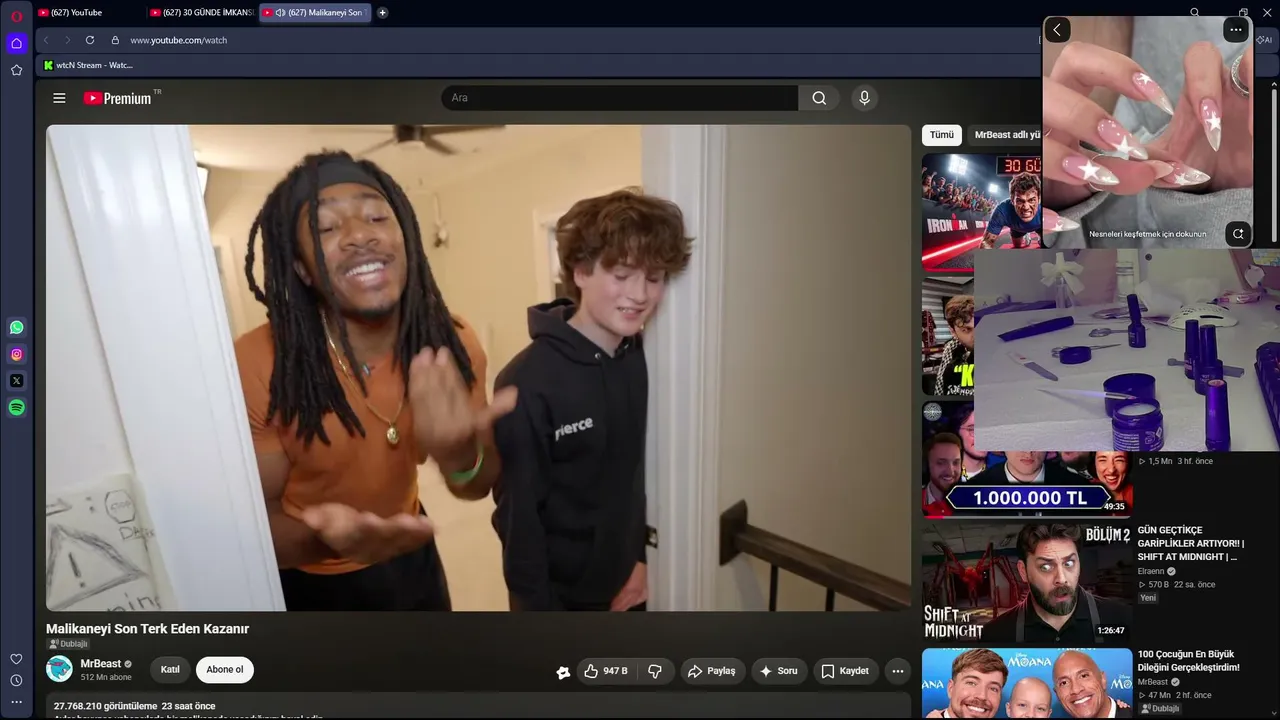Go back in the nail image popup
Viewport: 1280px width, 720px height.
tap(1057, 30)
